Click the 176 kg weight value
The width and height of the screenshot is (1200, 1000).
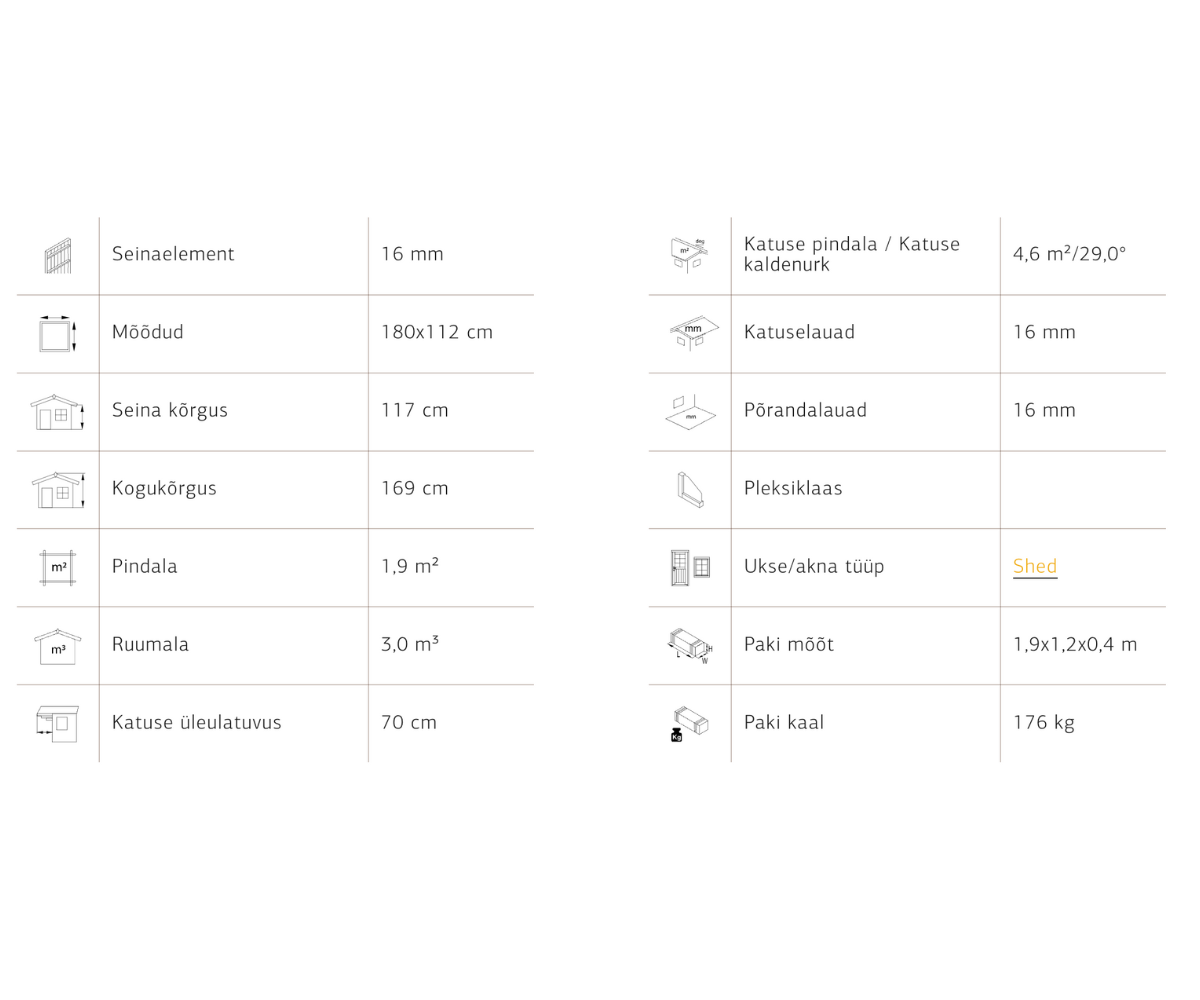click(1043, 722)
